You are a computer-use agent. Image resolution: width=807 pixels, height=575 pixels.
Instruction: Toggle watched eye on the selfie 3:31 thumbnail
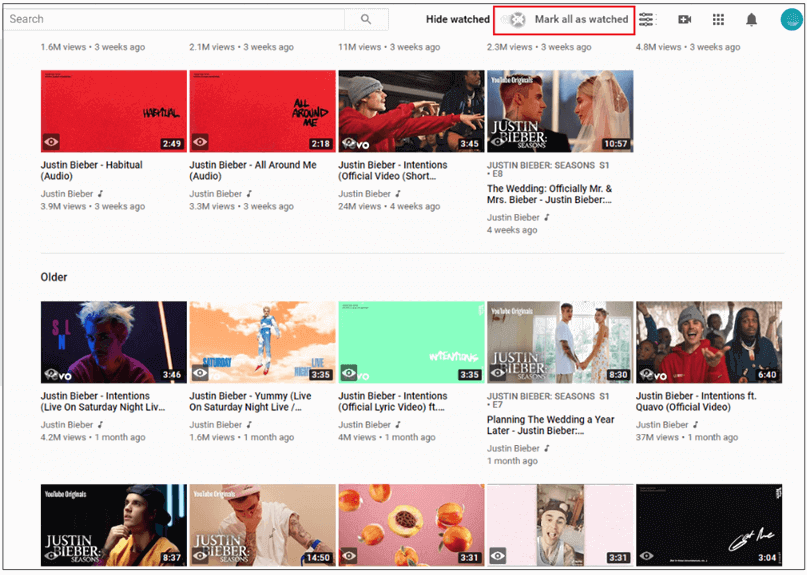[498, 555]
